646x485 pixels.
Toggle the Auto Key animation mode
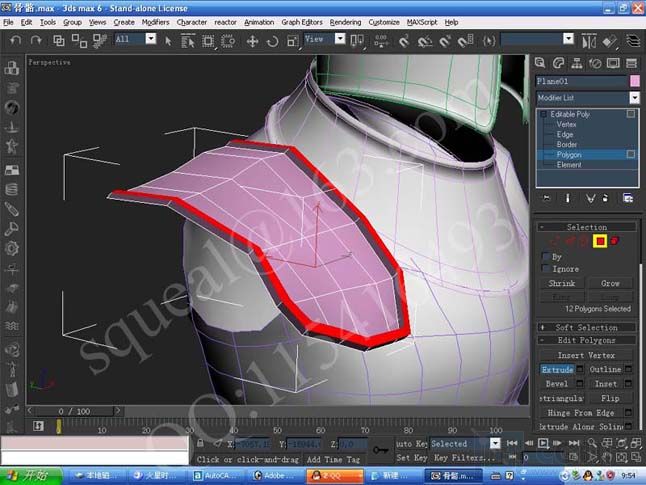pos(411,444)
